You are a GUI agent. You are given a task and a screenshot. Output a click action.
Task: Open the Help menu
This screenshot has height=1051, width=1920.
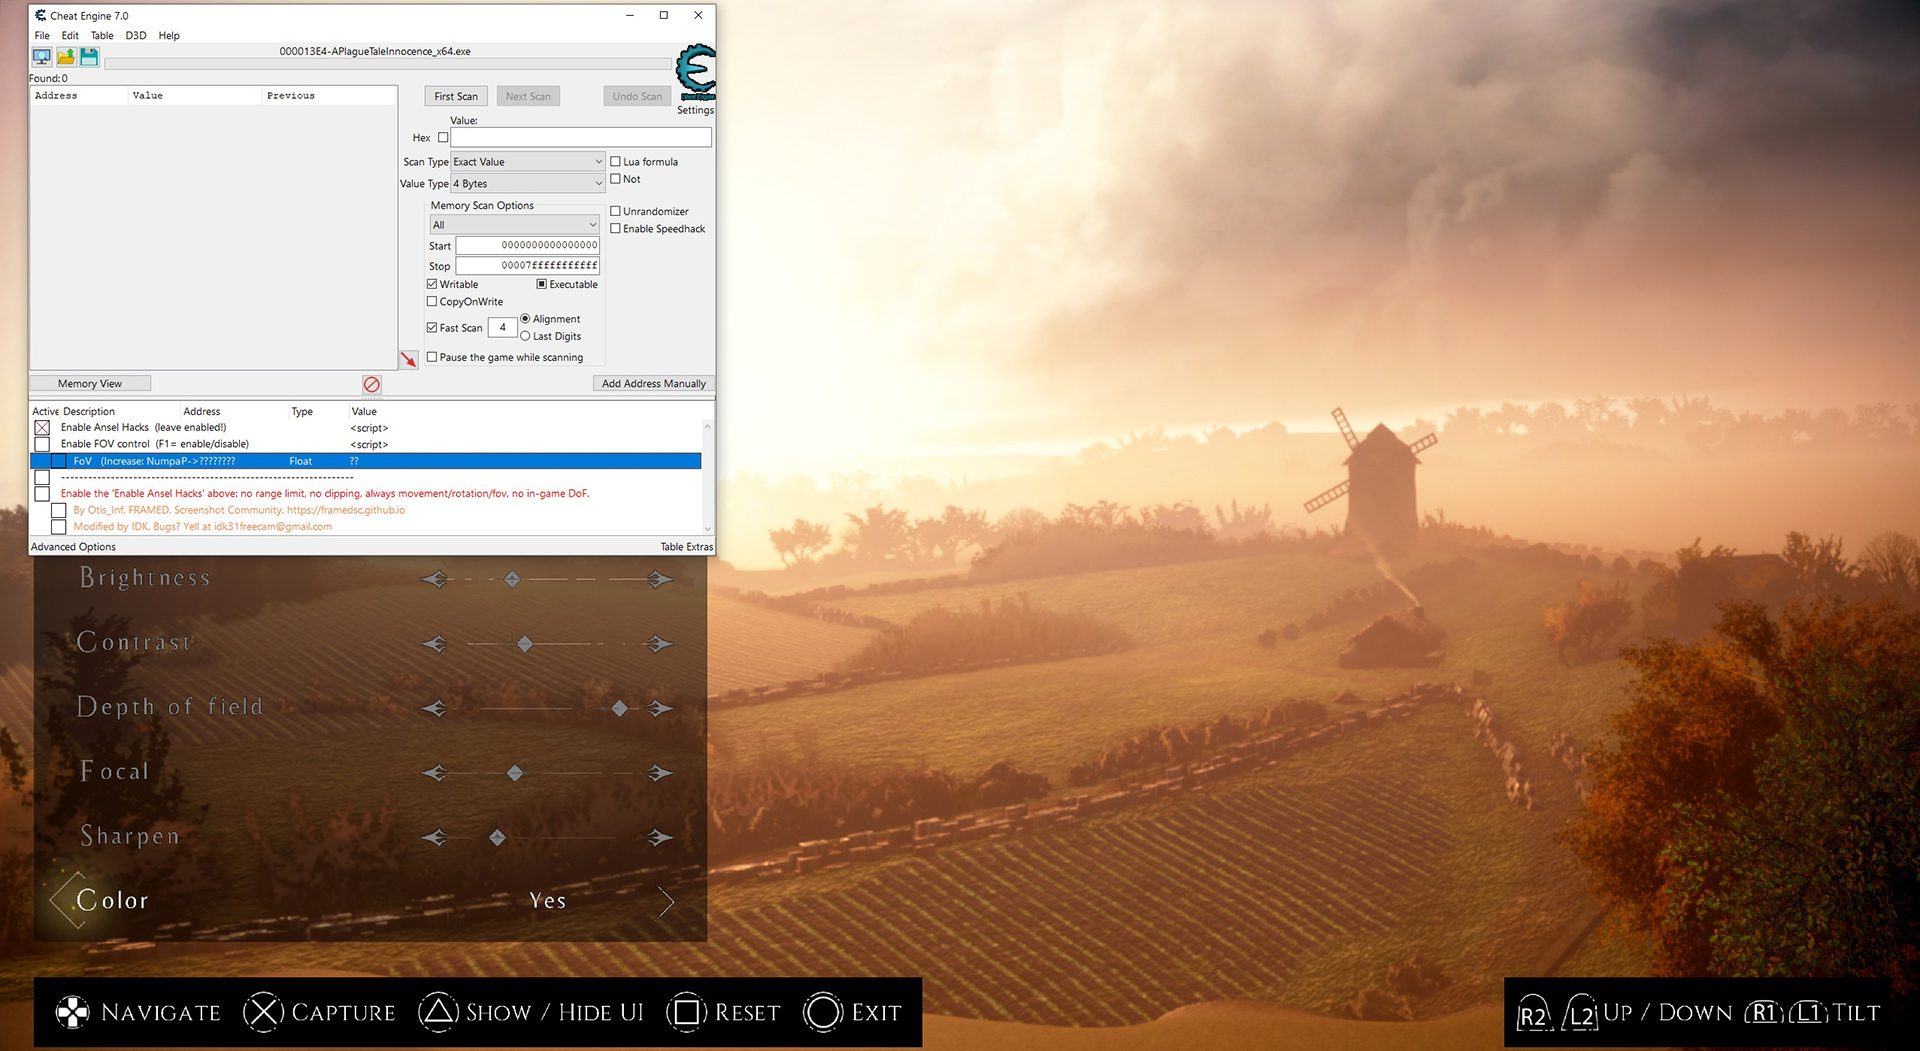pos(169,35)
